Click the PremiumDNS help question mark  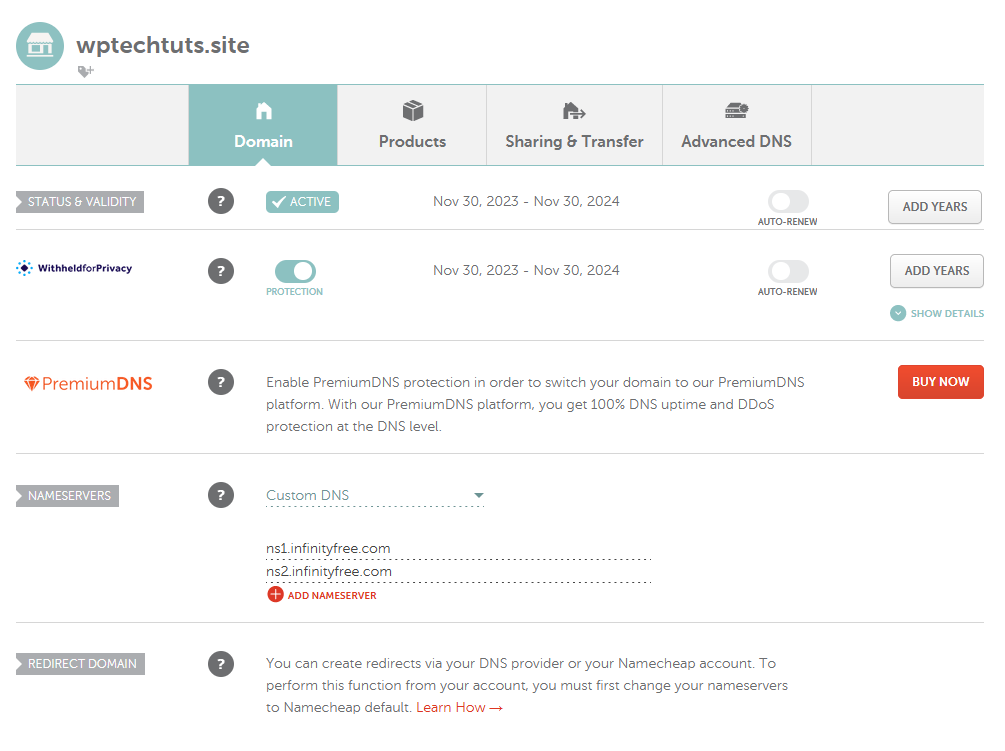click(221, 382)
